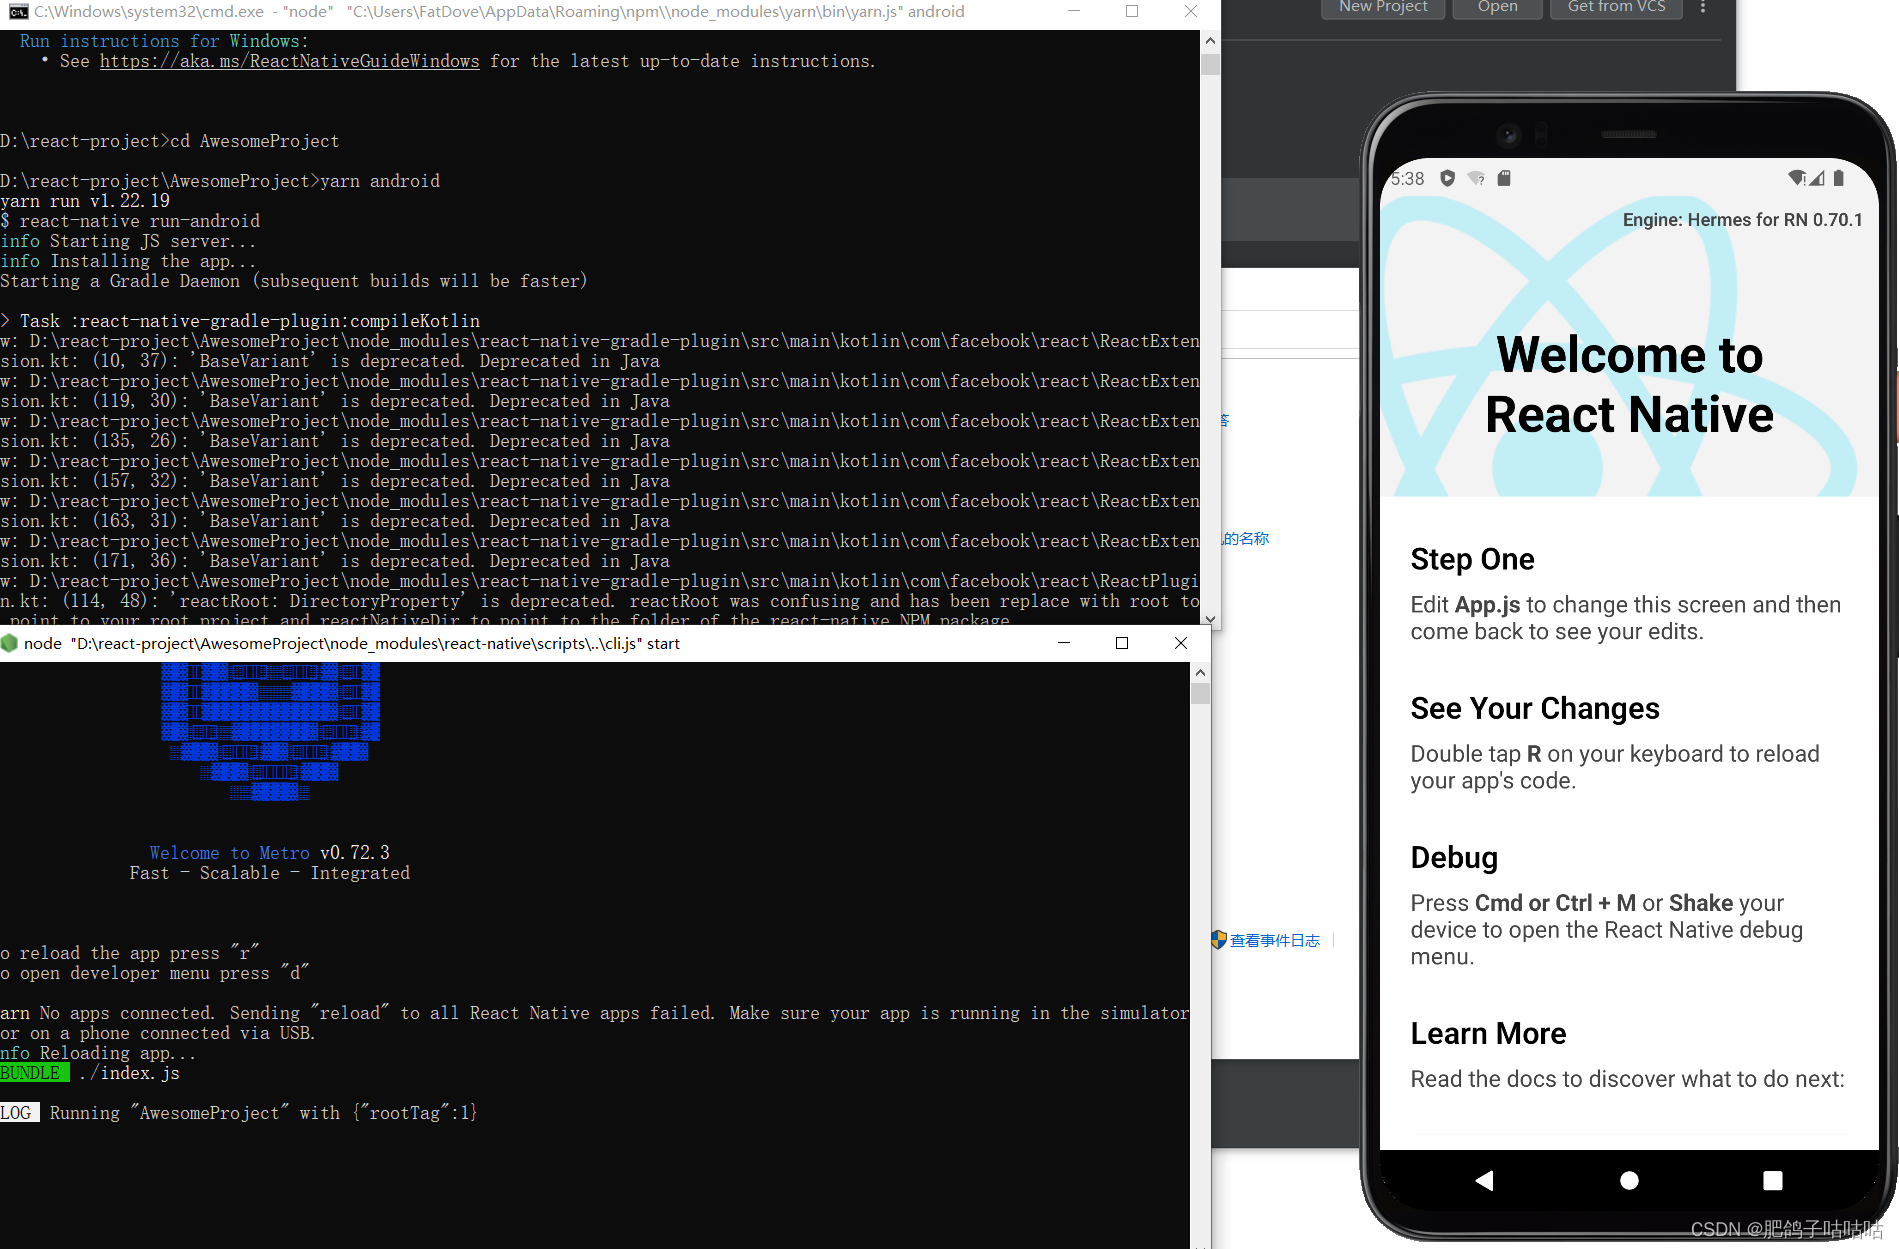This screenshot has width=1899, height=1249.
Task: Click the green BUNDLE label in Metro
Action: 34,1073
